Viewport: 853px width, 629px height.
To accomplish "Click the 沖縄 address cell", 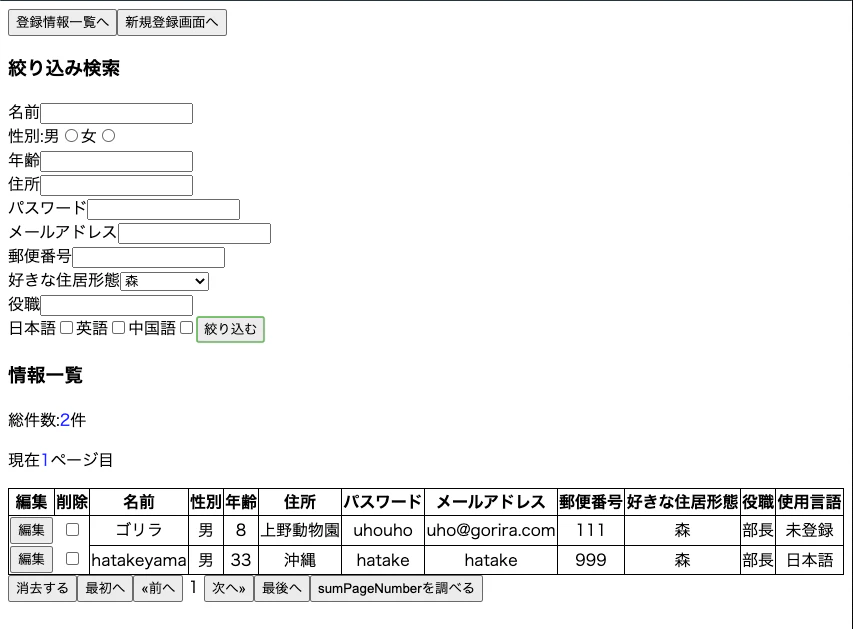I will pyautogui.click(x=300, y=559).
